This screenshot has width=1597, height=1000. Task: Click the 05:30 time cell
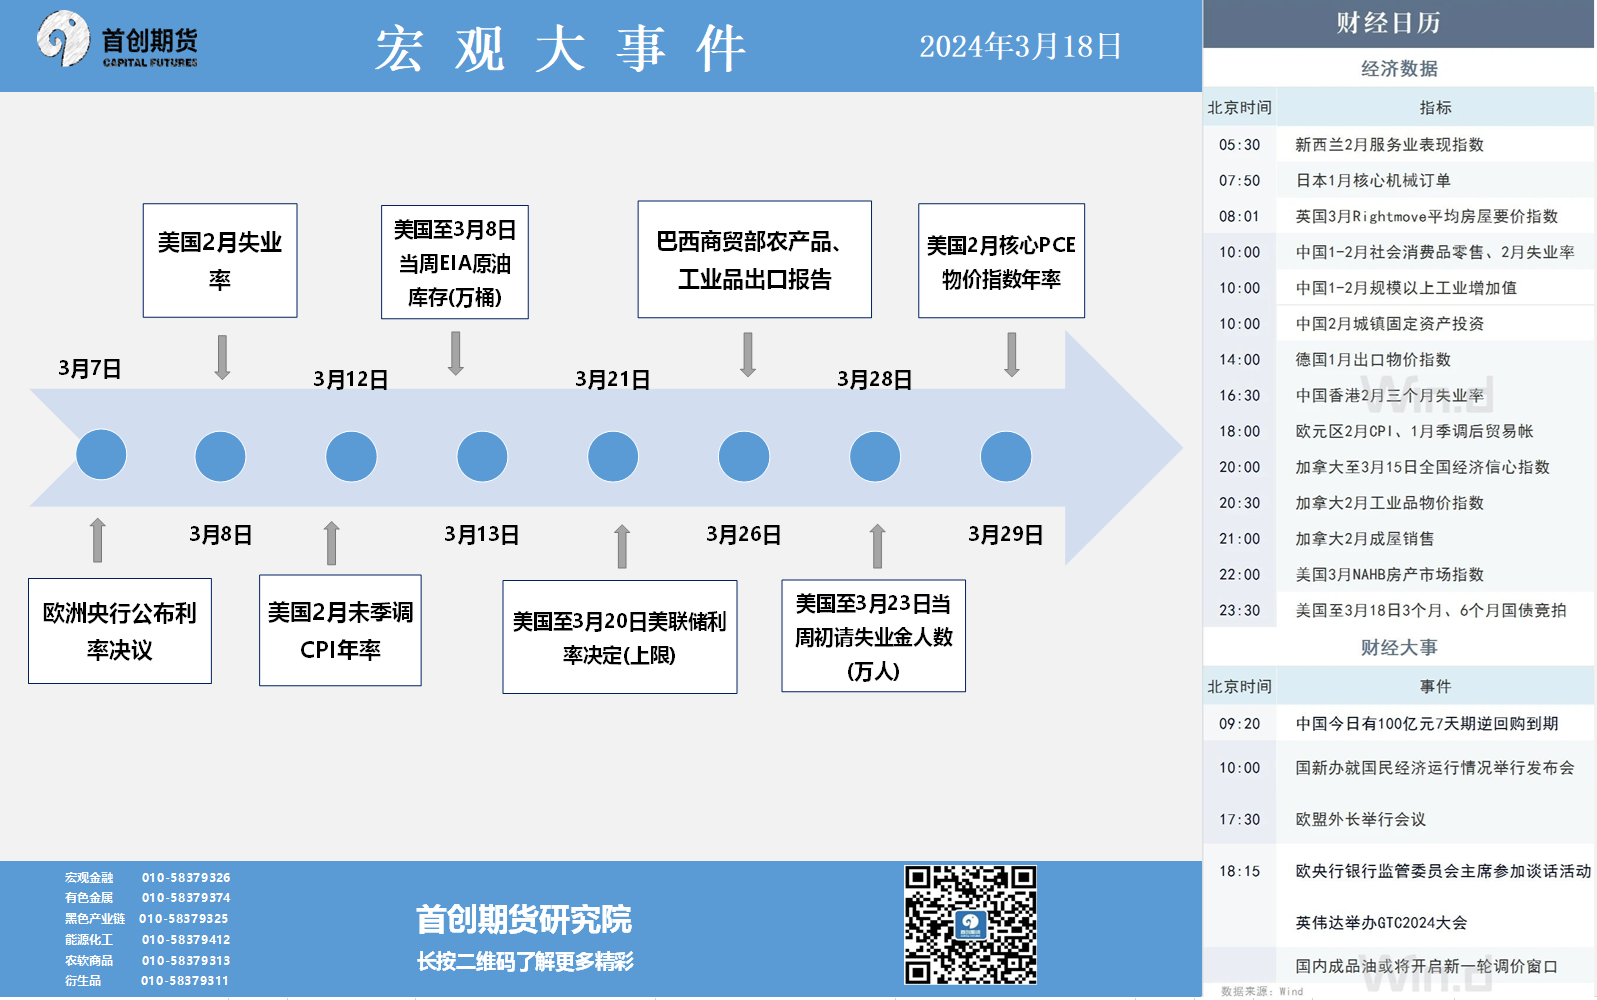pyautogui.click(x=1240, y=144)
